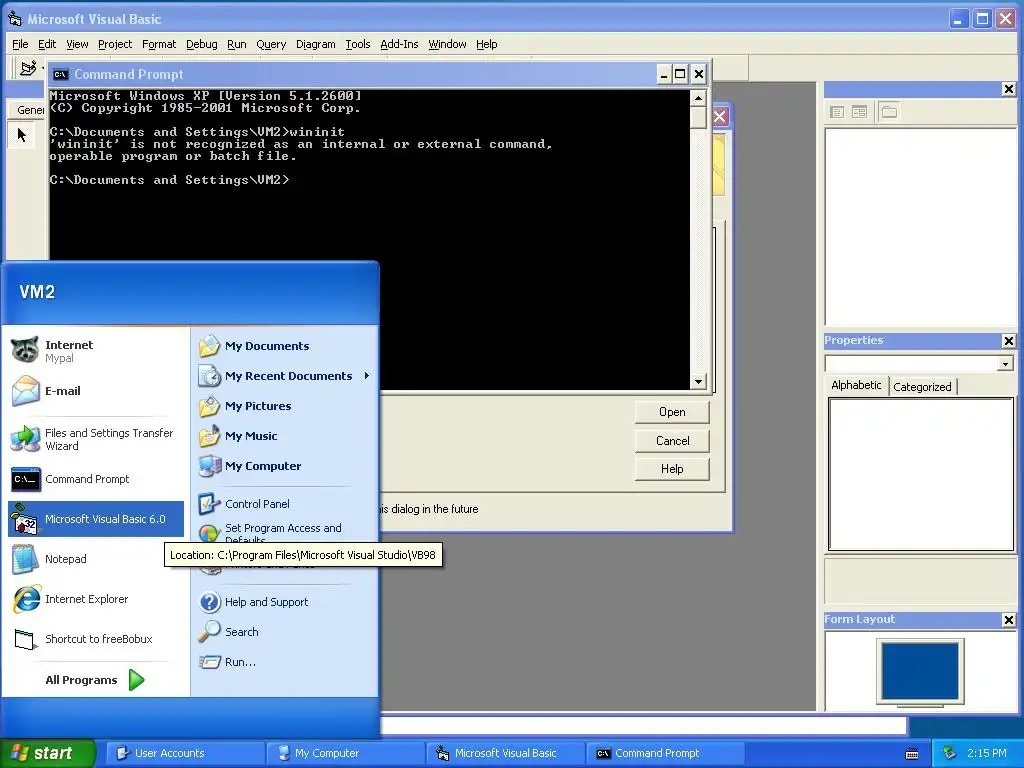Image resolution: width=1024 pixels, height=768 pixels.
Task: Click the Cancel button in dialog
Action: [x=672, y=441]
